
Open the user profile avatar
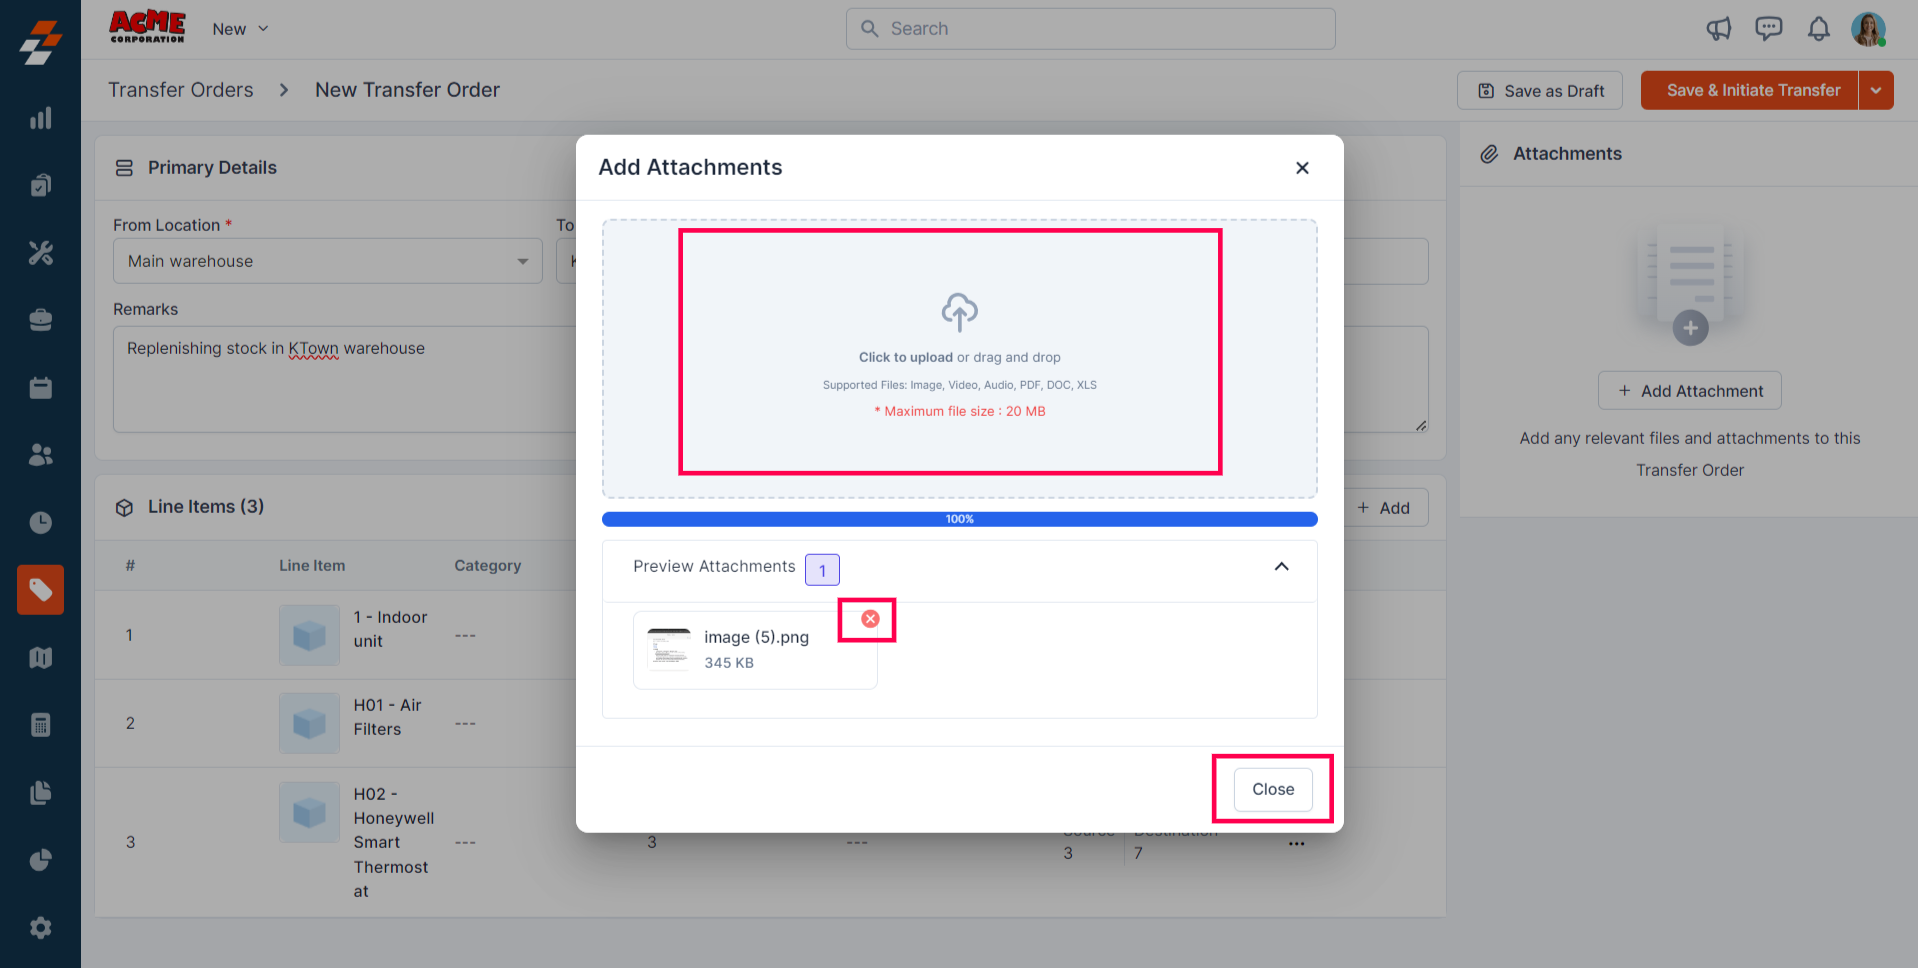point(1868,29)
